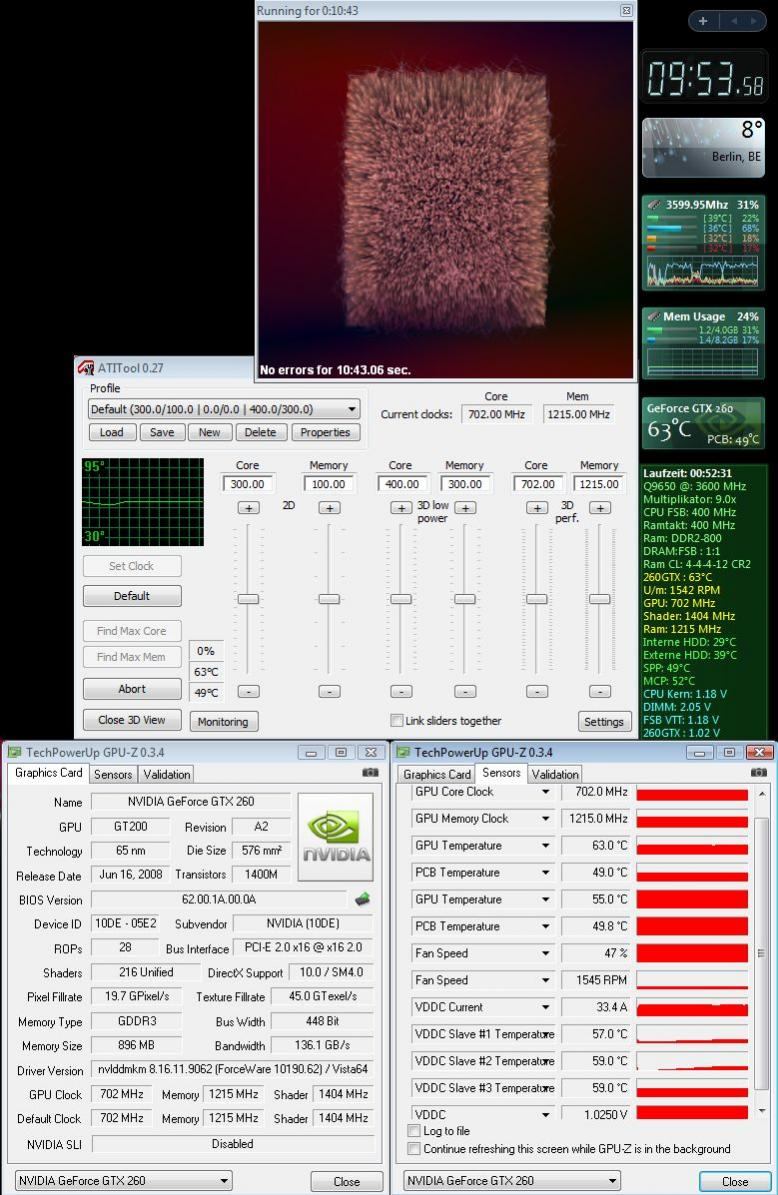This screenshot has height=1195, width=778.
Task: Click the 3D perf Memory clock input field
Action: (x=599, y=484)
